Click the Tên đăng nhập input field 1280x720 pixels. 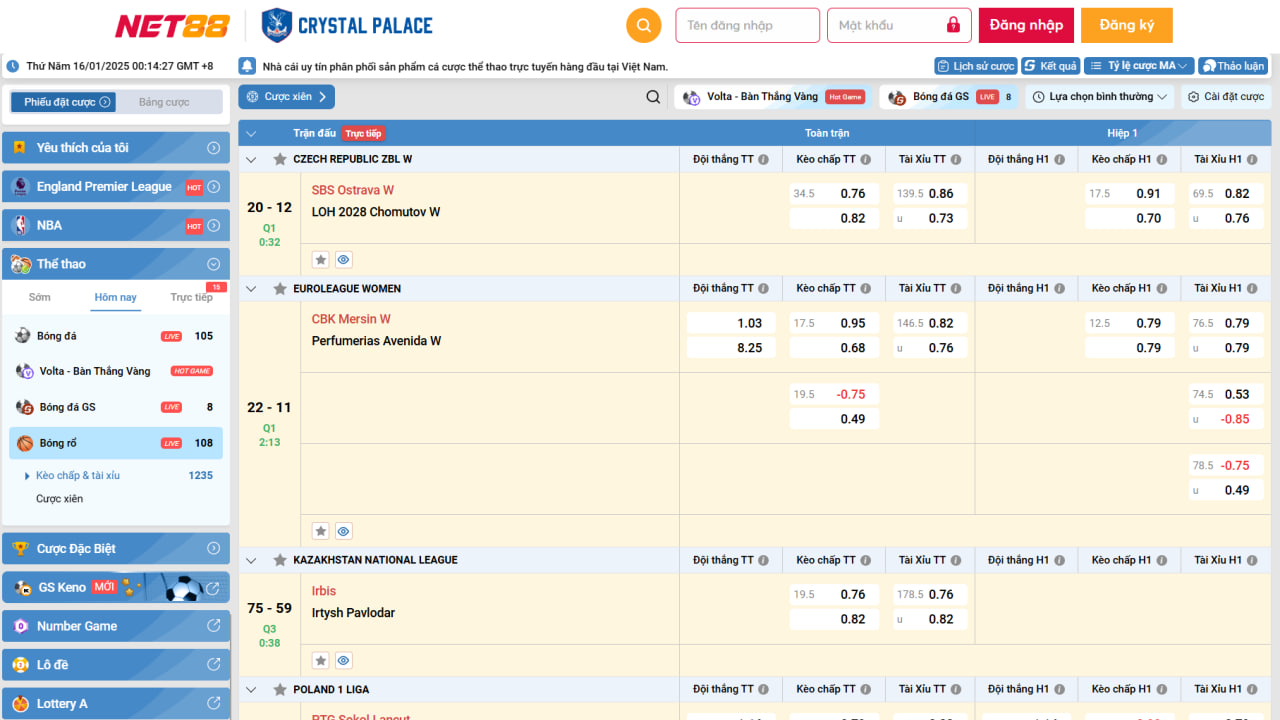tap(747, 25)
